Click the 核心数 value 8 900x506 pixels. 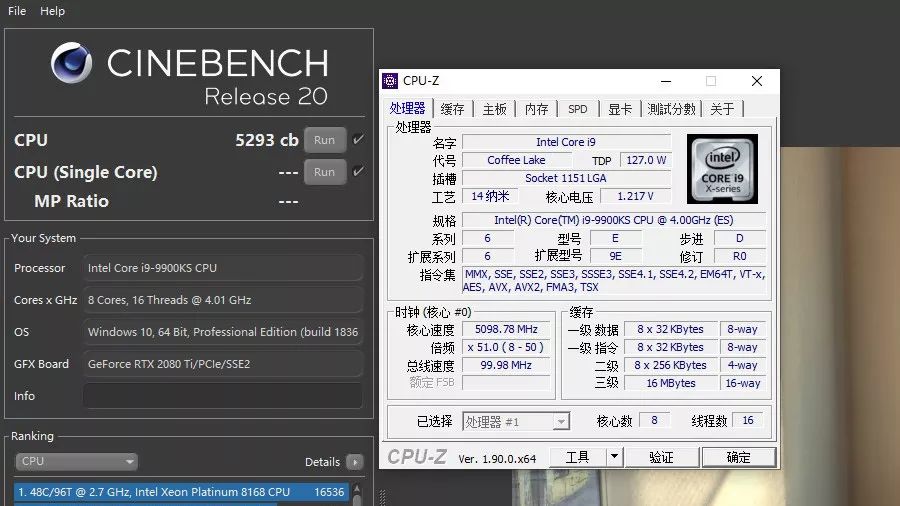point(654,421)
